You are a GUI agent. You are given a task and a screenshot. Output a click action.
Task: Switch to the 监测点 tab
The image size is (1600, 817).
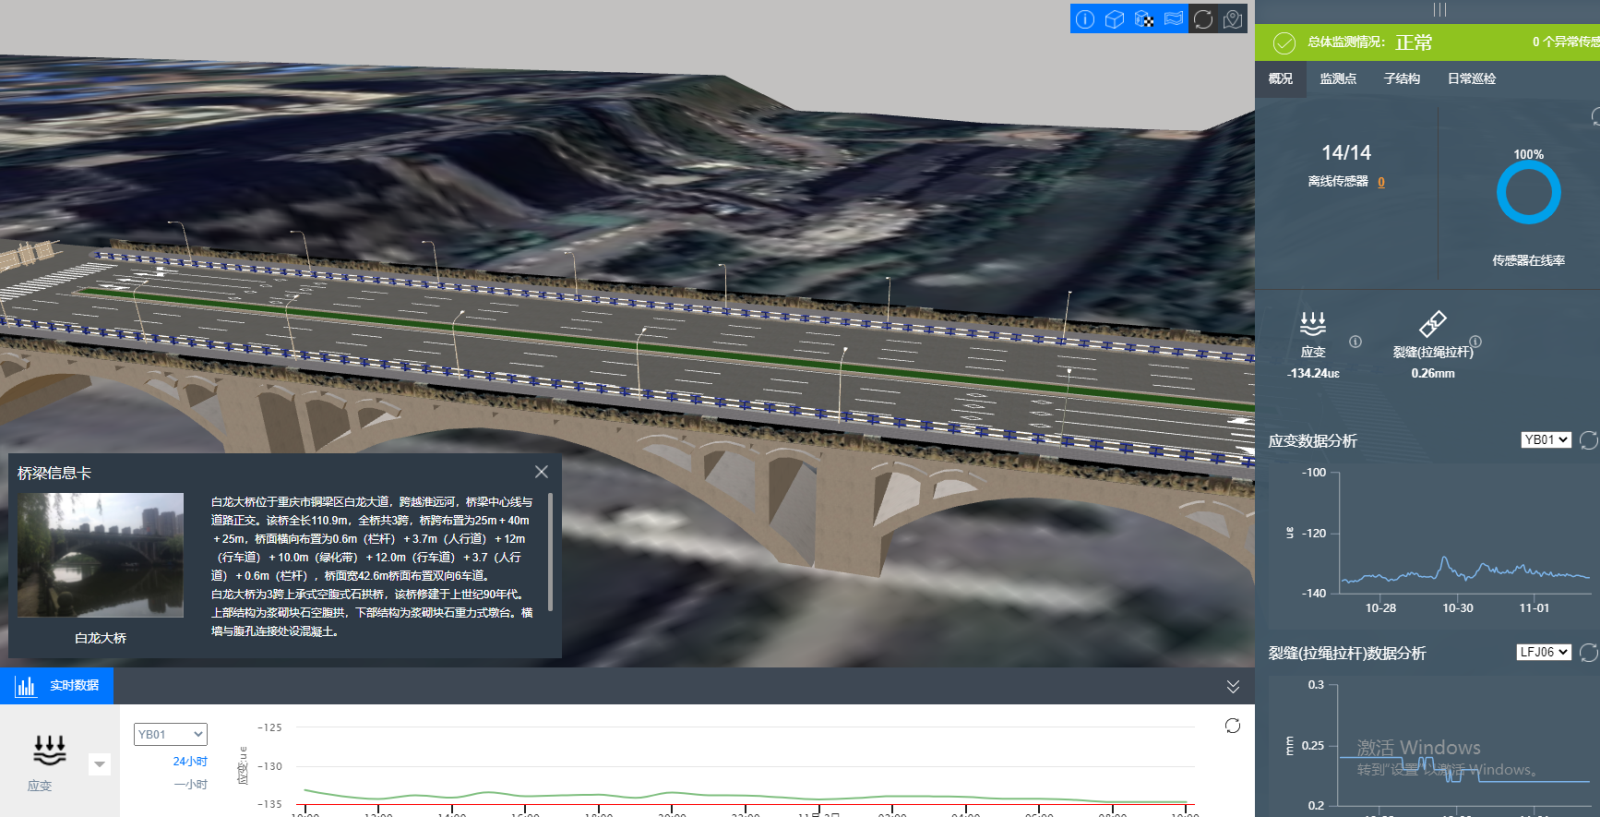tap(1338, 78)
